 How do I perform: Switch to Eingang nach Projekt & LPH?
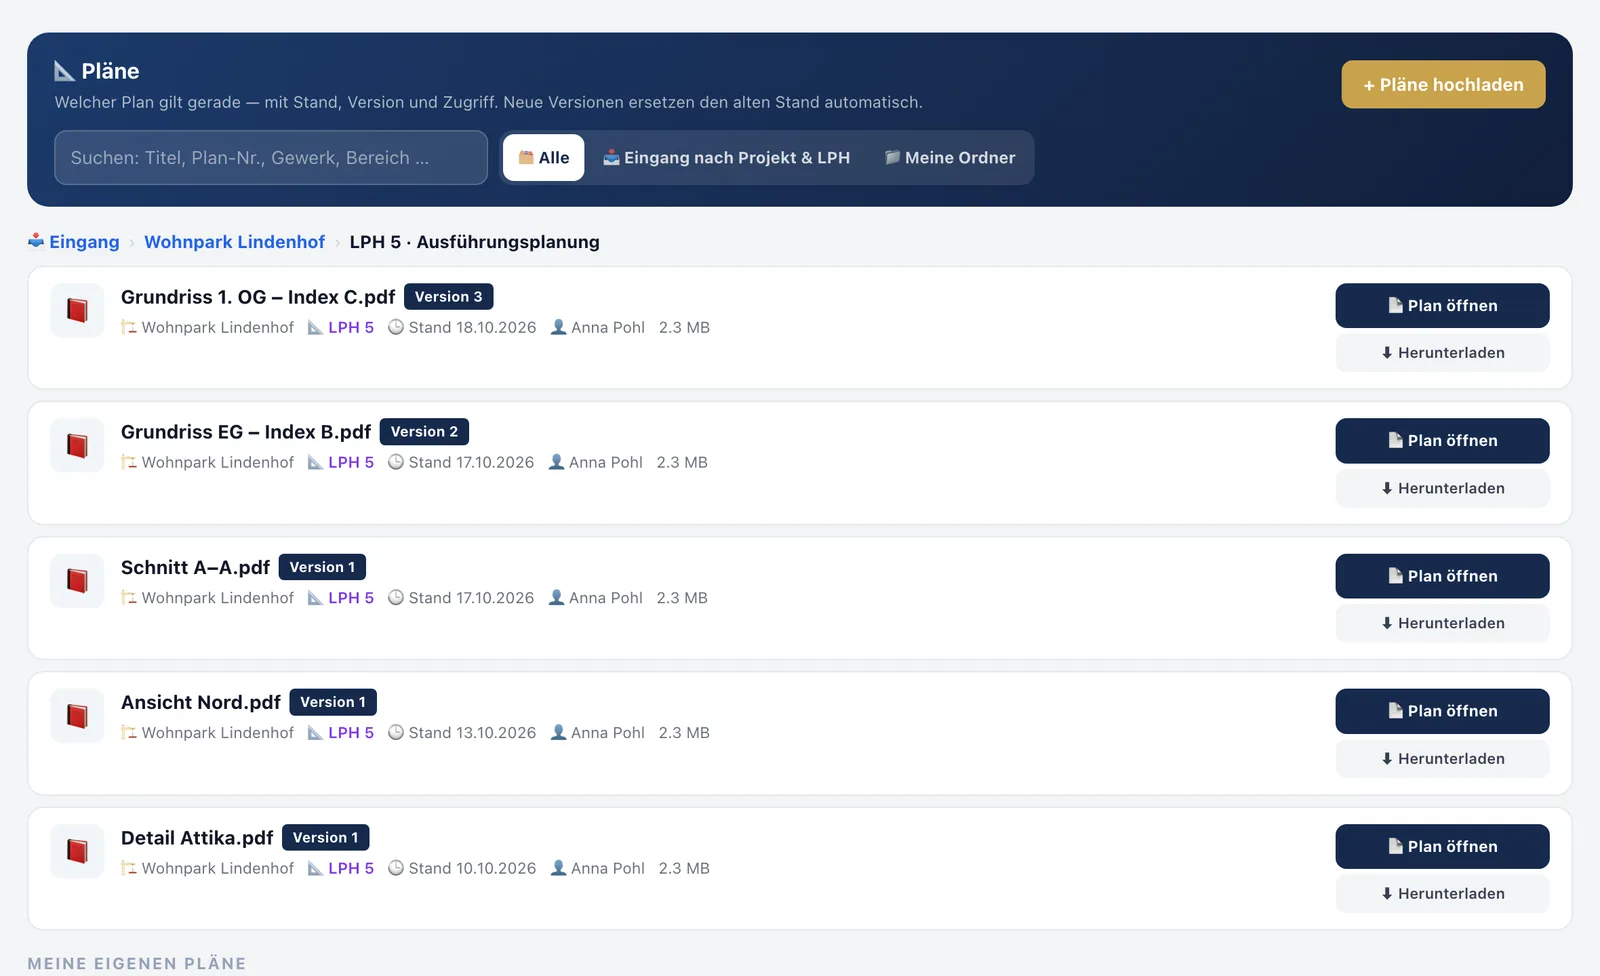tap(727, 158)
